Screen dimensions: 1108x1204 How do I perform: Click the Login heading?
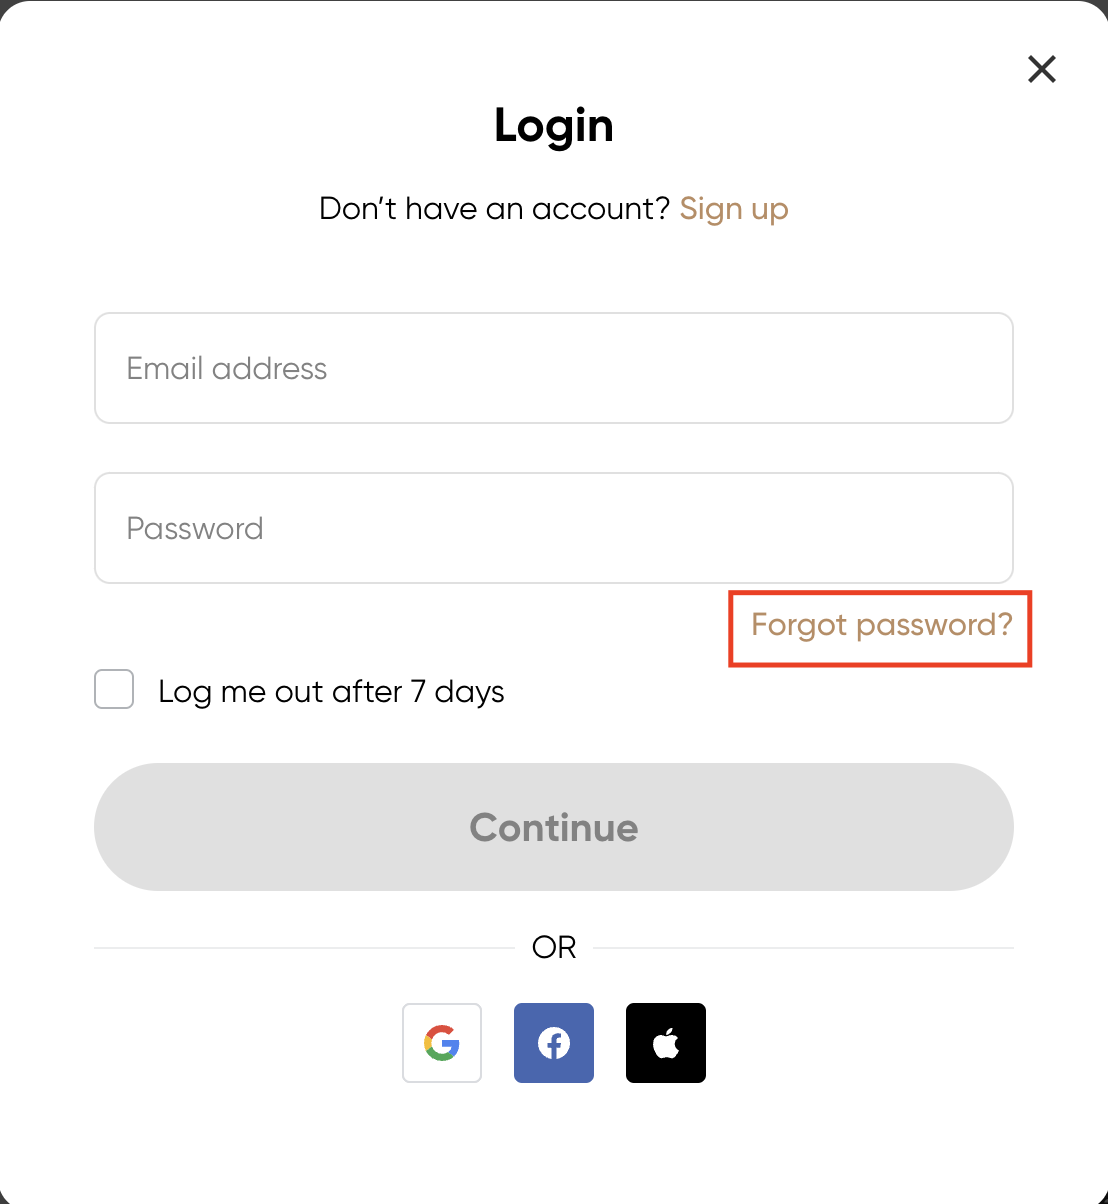click(x=554, y=126)
